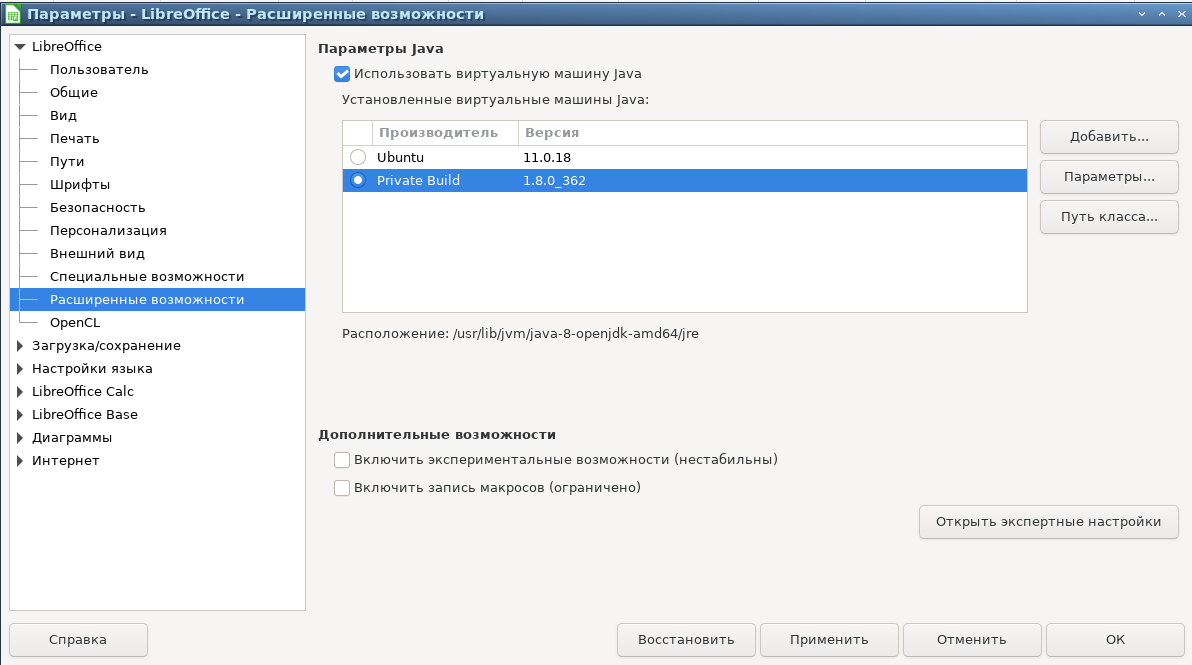Open the Шрифты settings page
1192x665 pixels.
pos(80,185)
